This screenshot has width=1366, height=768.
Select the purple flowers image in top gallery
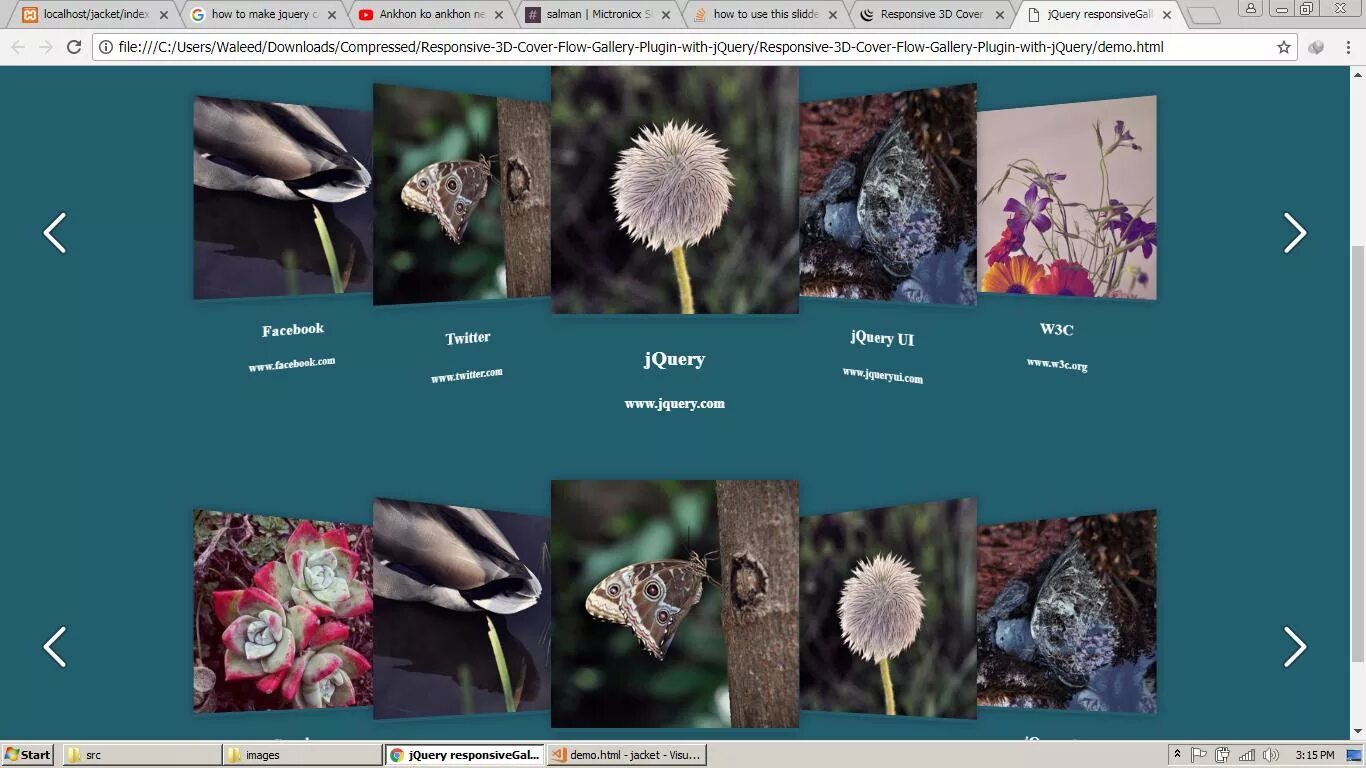tap(1067, 198)
